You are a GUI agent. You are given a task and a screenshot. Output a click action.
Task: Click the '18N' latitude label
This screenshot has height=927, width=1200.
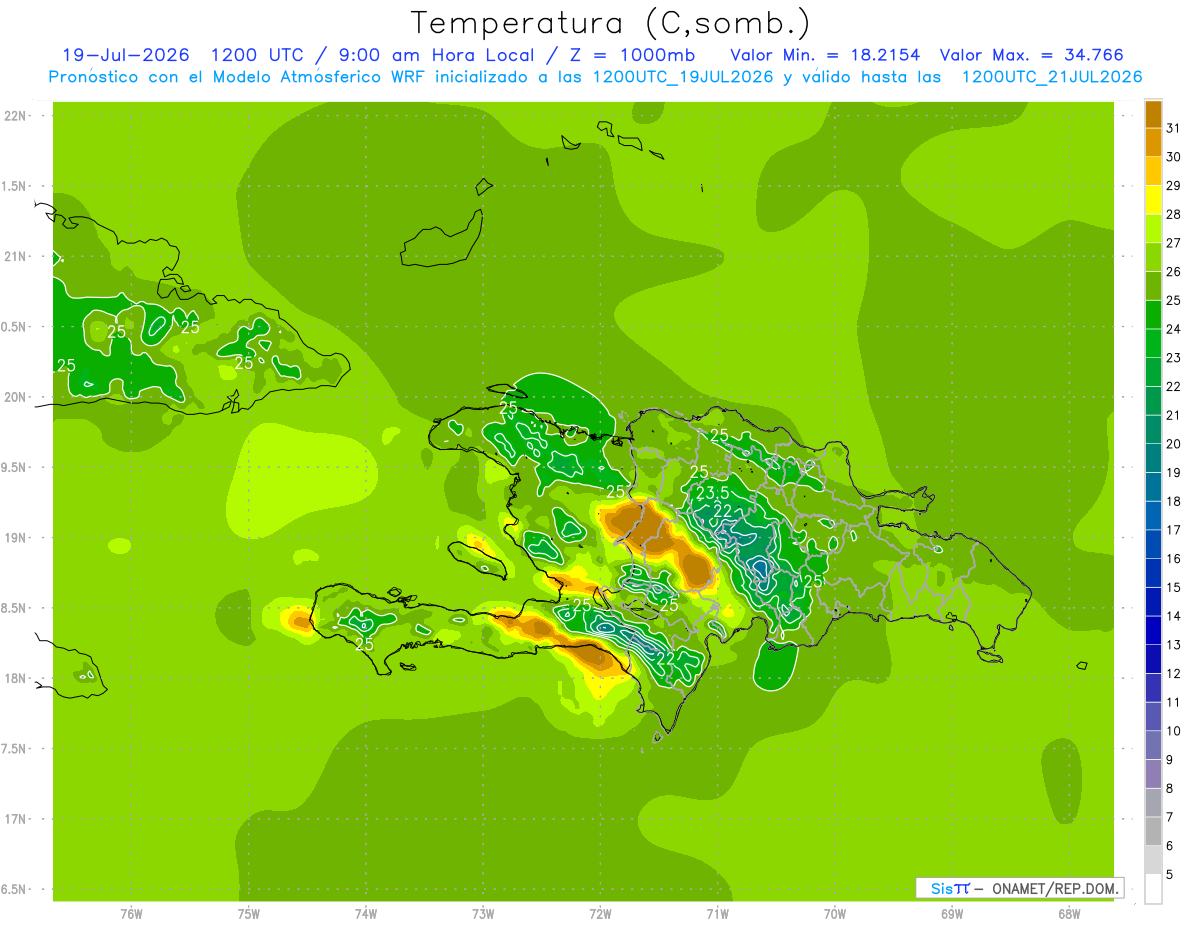pyautogui.click(x=14, y=678)
